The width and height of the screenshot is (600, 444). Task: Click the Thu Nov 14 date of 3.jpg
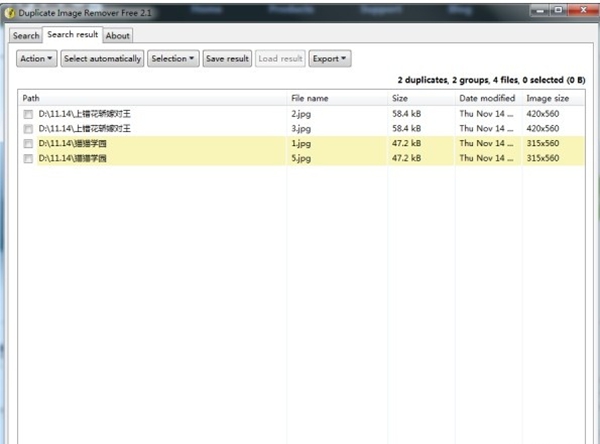tap(486, 128)
